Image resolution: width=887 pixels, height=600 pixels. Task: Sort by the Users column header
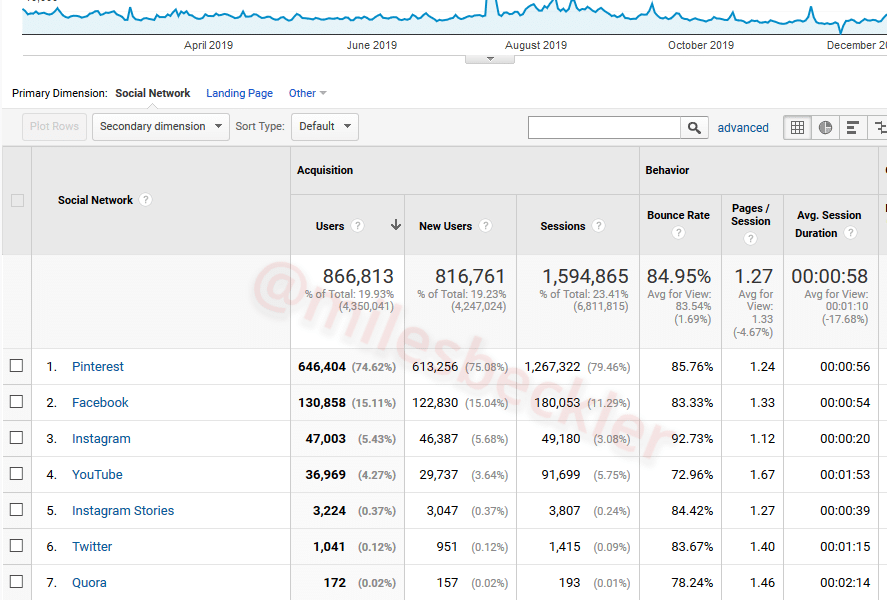click(x=330, y=226)
